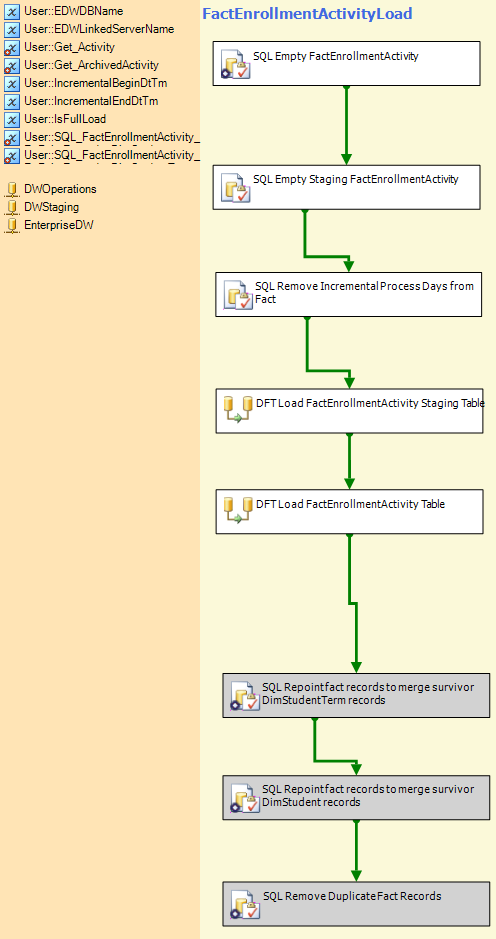Viewport: 496px width, 939px height.
Task: Select 'SQL Remove Incremental Process Days from Fact' label
Action: (364, 293)
